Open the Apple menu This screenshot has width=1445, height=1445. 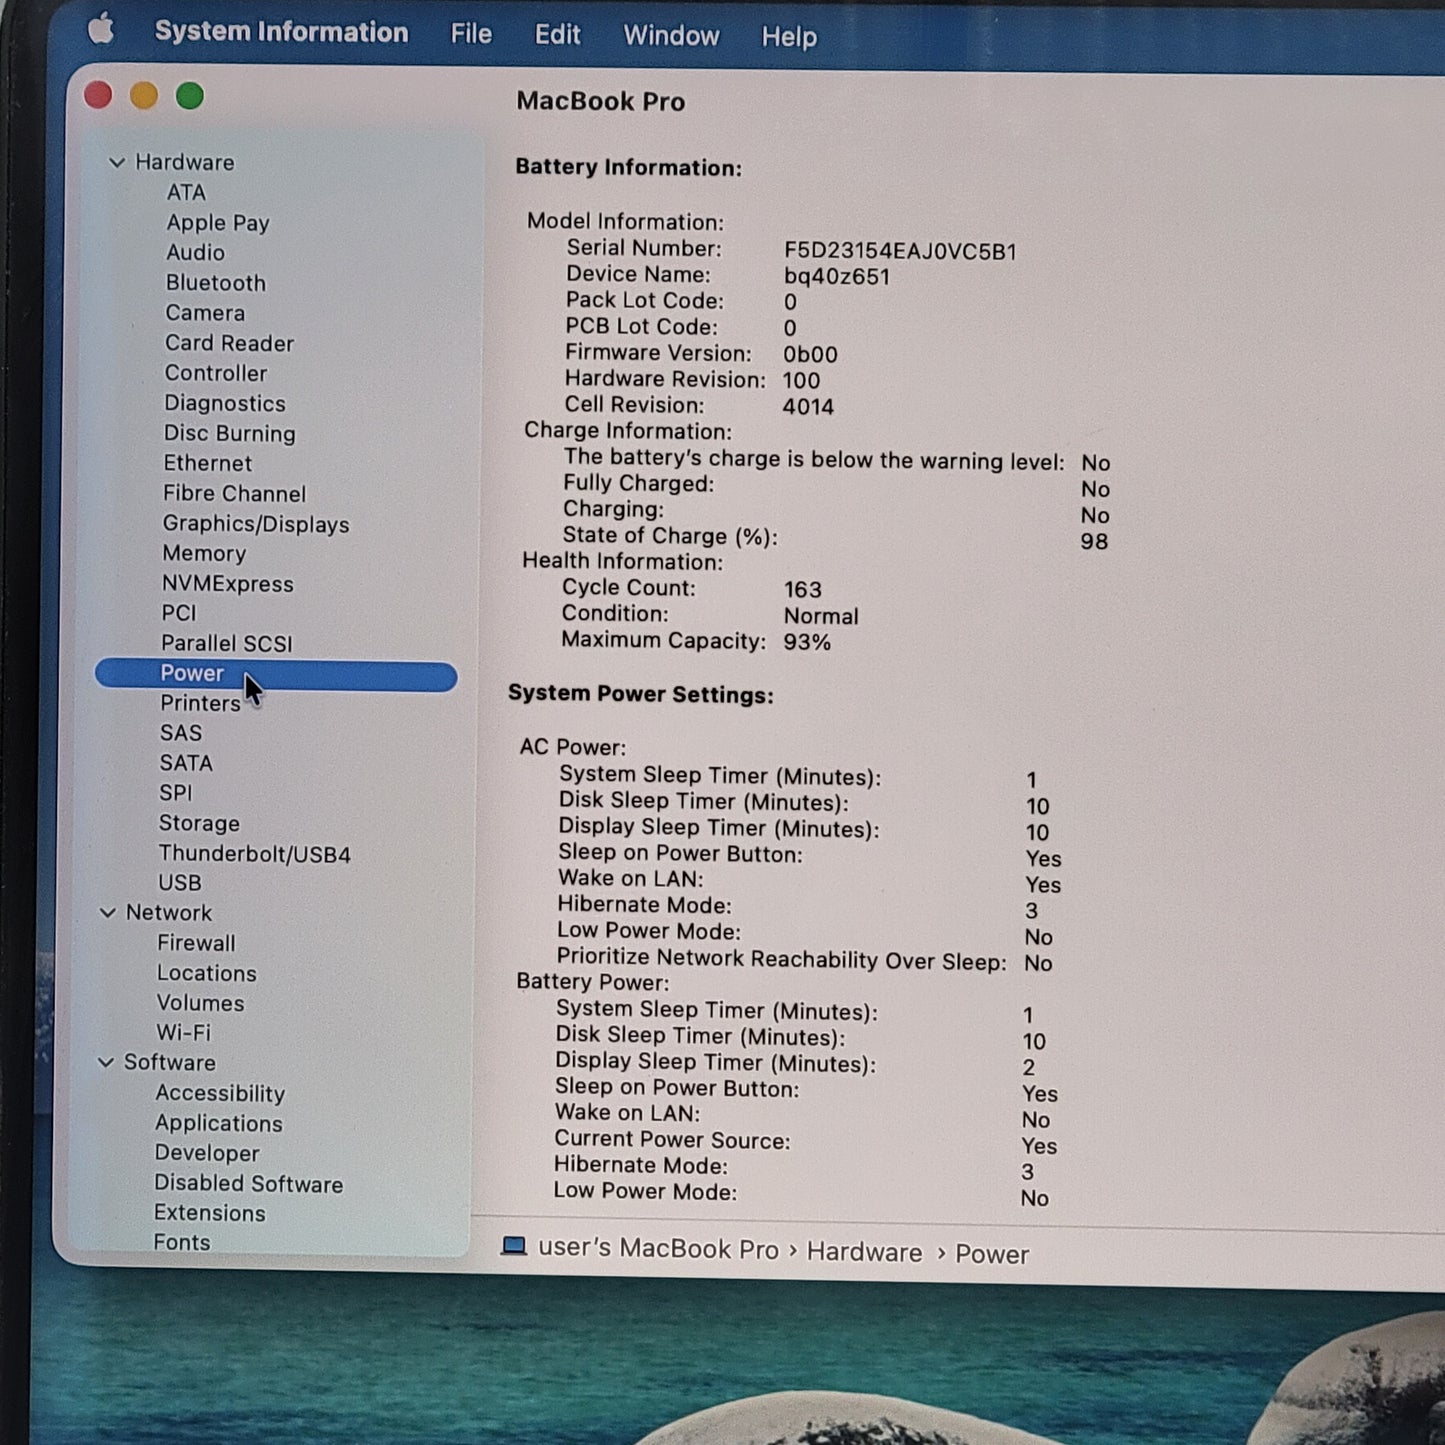(101, 29)
